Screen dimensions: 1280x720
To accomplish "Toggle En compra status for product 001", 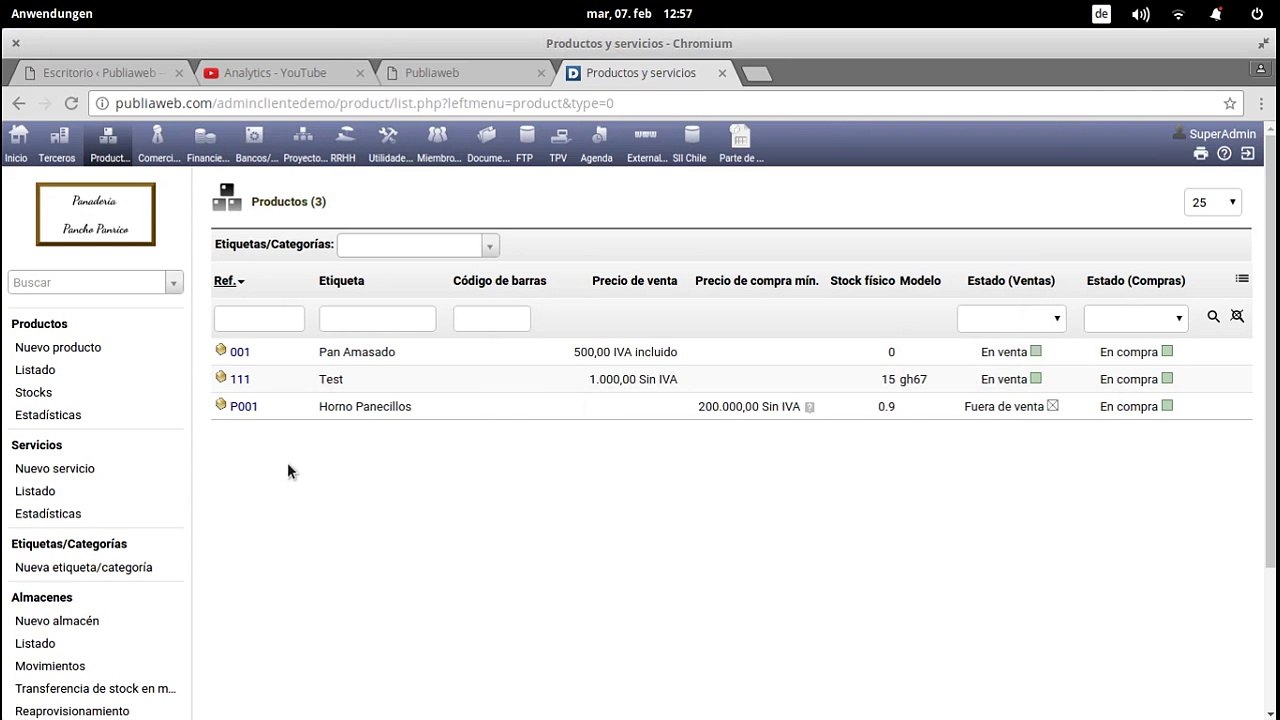I will [x=1167, y=351].
